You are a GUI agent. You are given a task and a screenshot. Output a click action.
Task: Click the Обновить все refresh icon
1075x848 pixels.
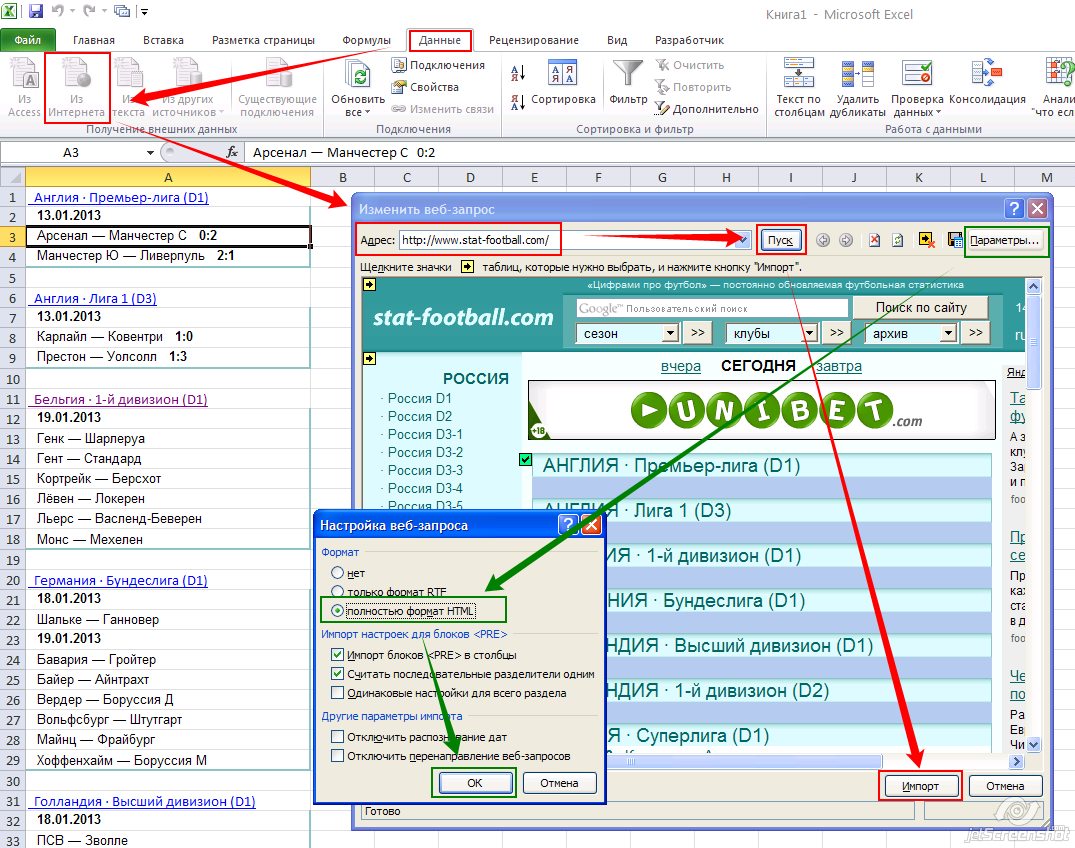(358, 74)
